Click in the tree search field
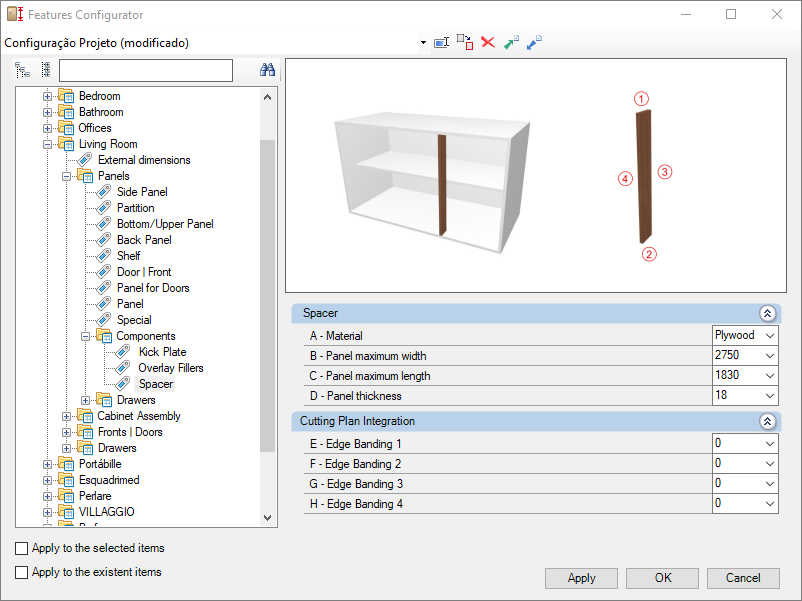Viewport: 802px width, 601px height. 145,70
